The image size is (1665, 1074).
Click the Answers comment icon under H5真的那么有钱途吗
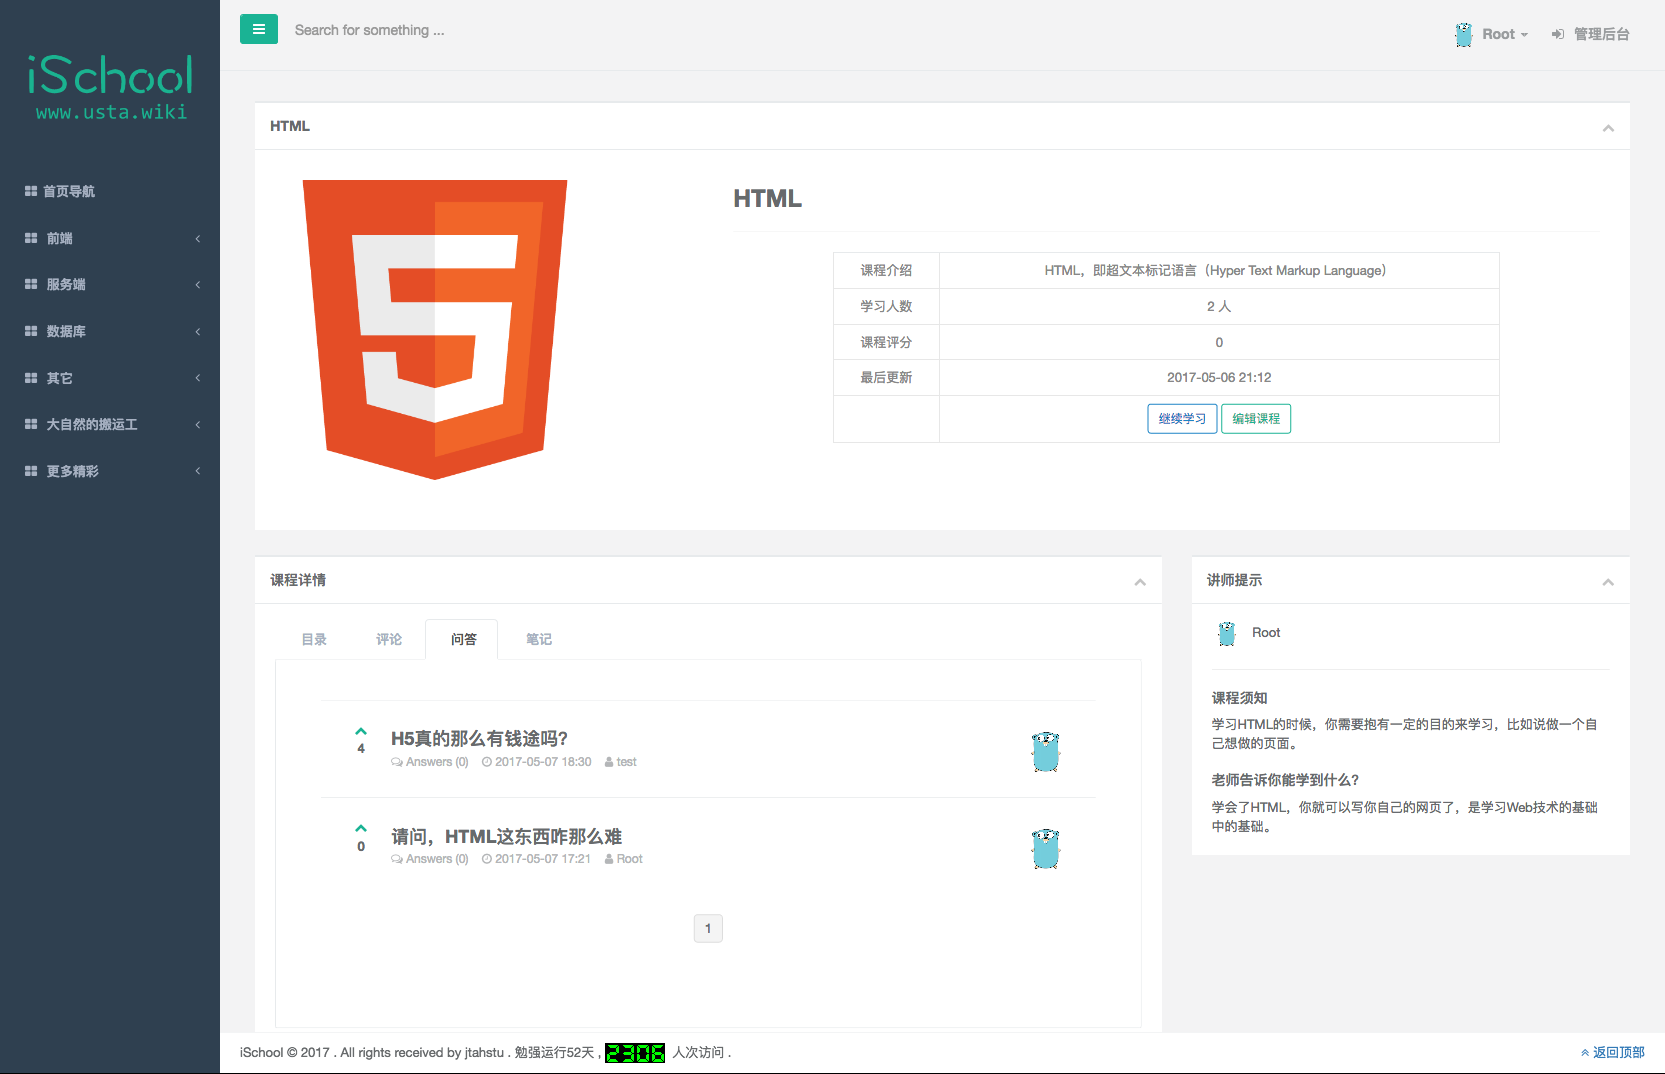(x=397, y=762)
